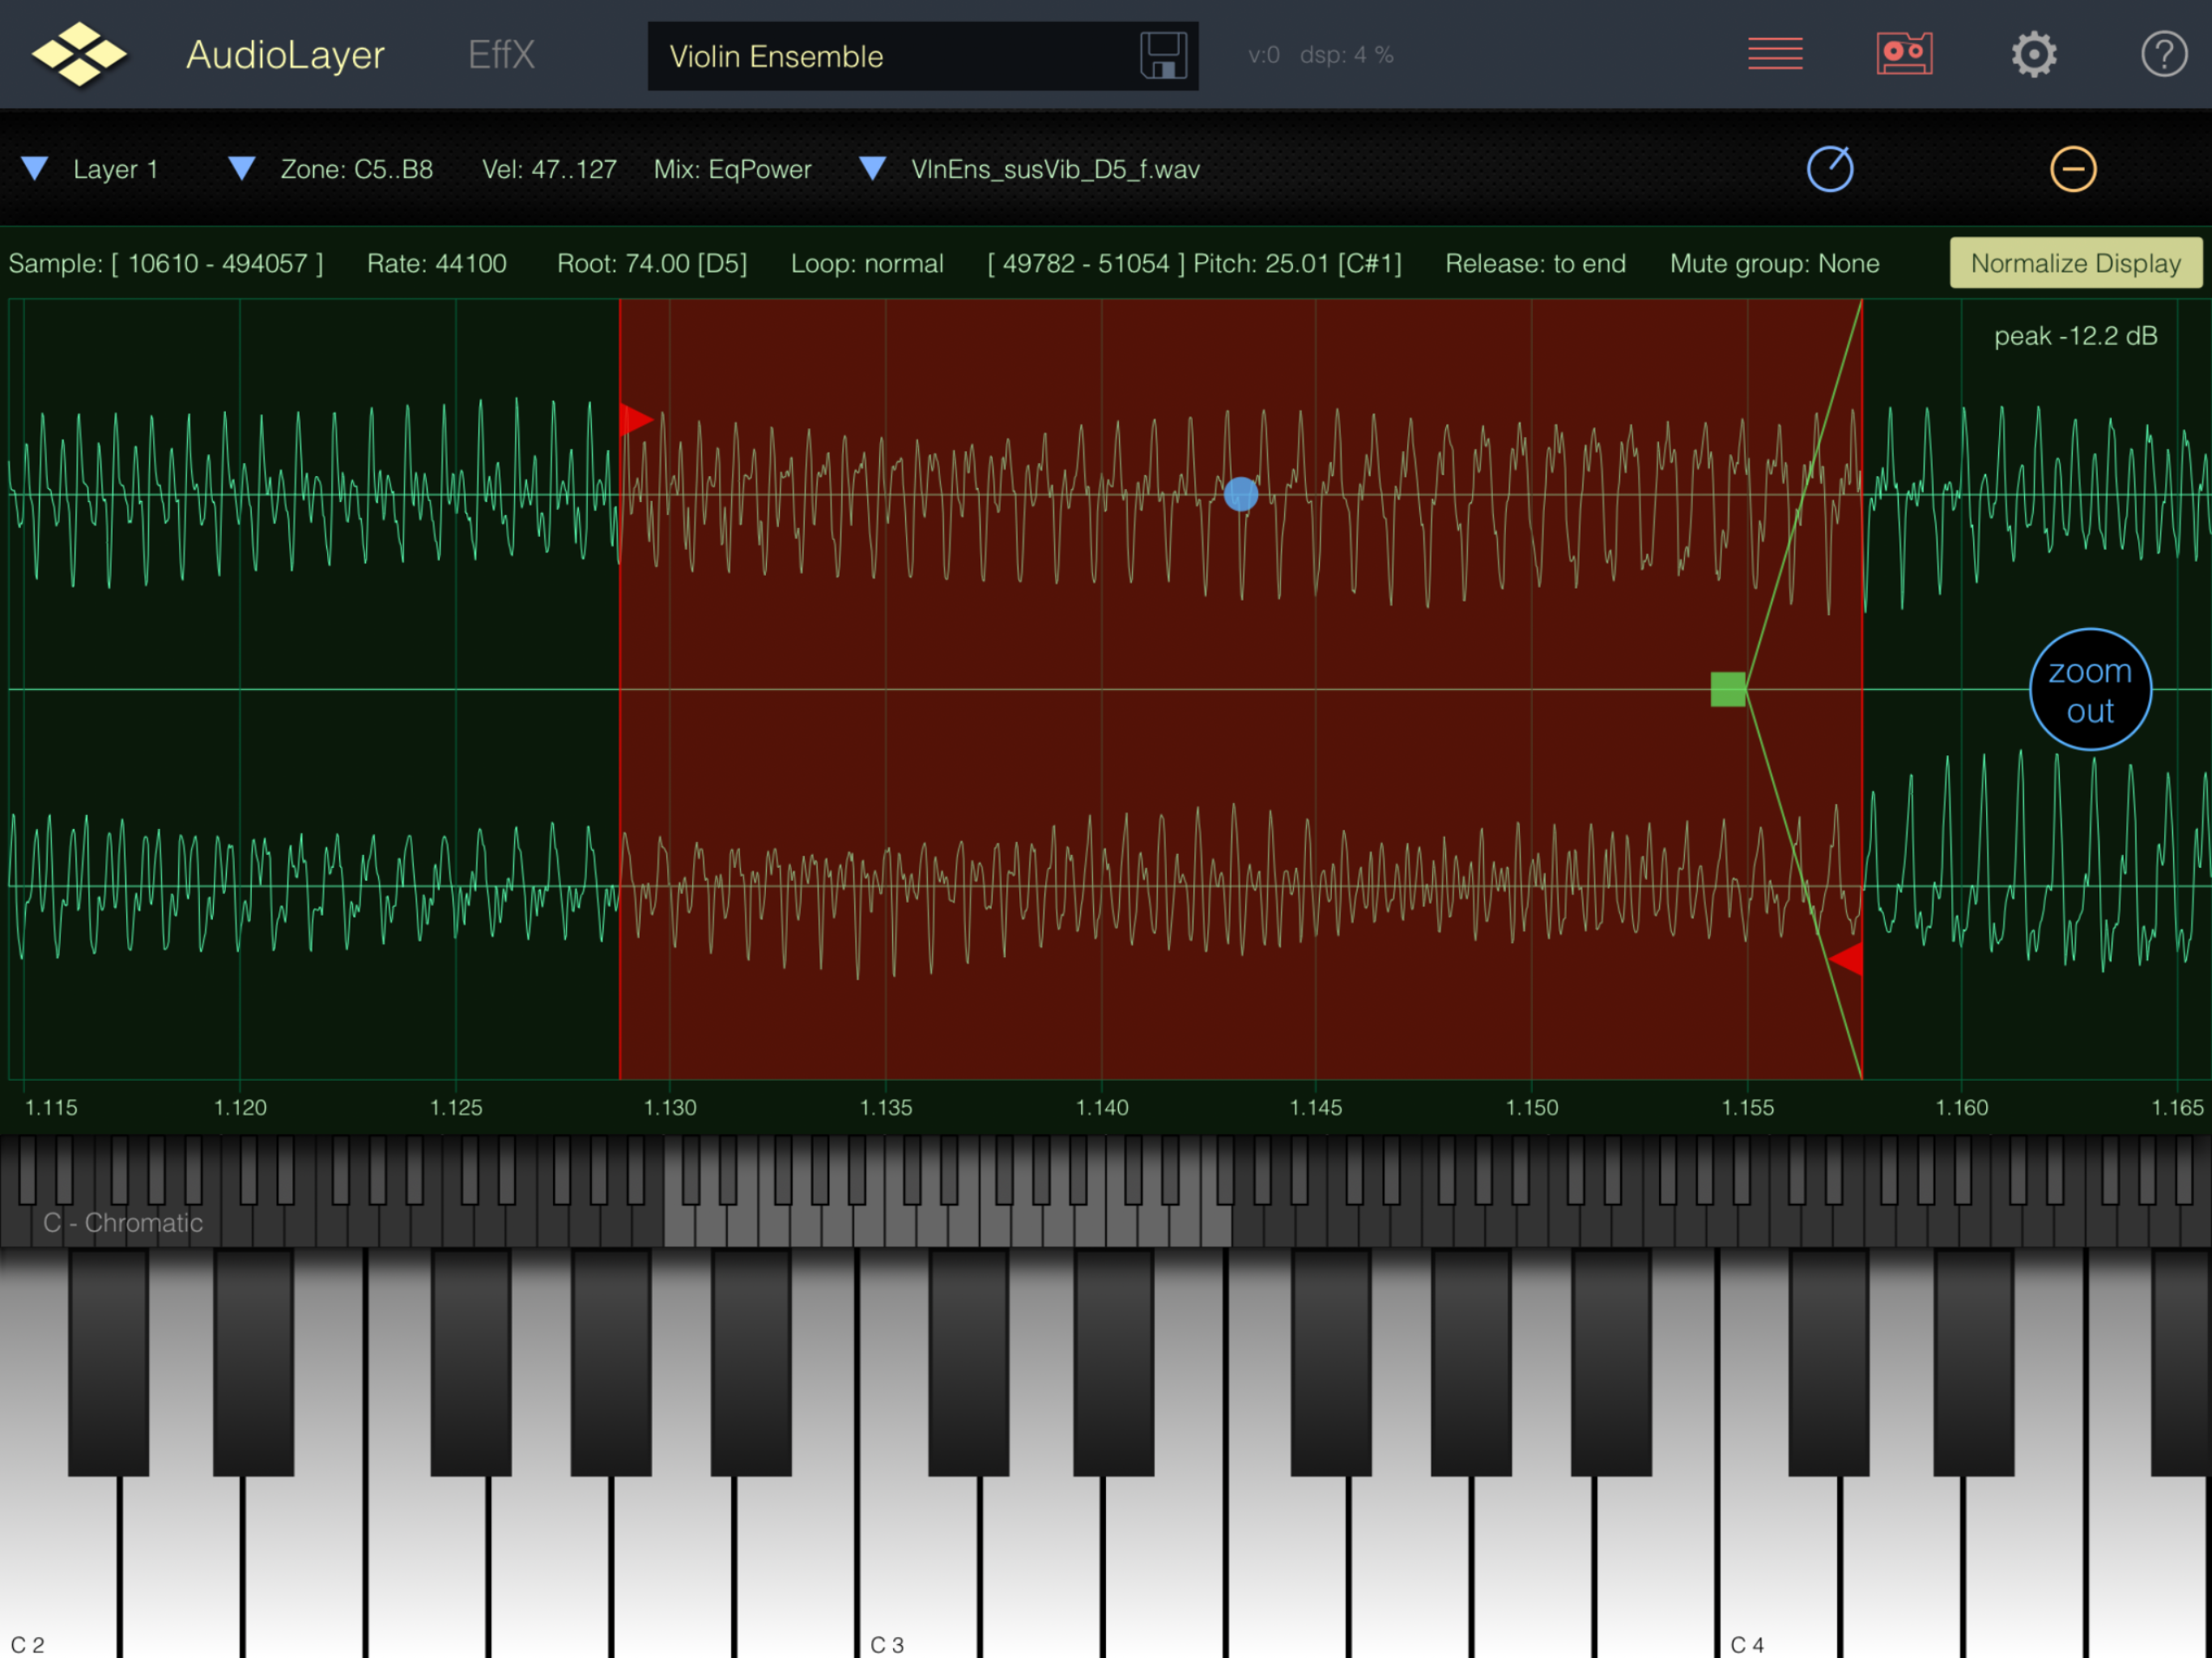Image resolution: width=2212 pixels, height=1658 pixels.
Task: Open help via the question mark icon
Action: coord(2163,54)
